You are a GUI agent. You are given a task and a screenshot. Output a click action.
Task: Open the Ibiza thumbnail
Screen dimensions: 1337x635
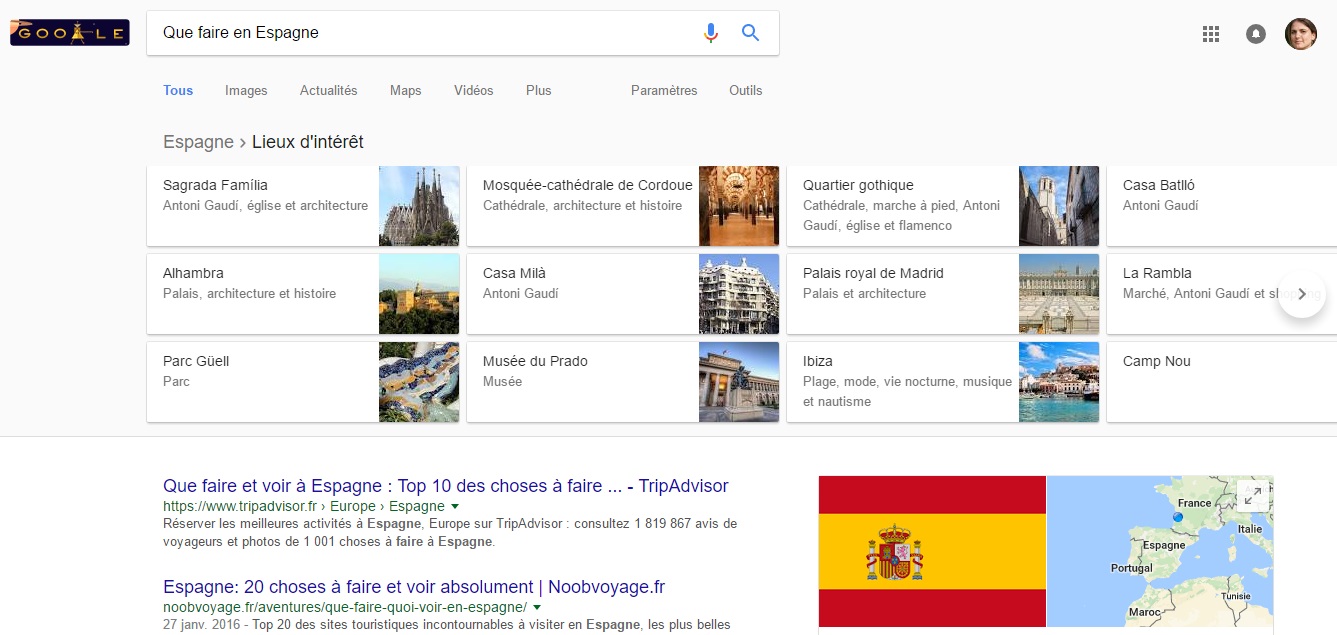pos(1059,382)
